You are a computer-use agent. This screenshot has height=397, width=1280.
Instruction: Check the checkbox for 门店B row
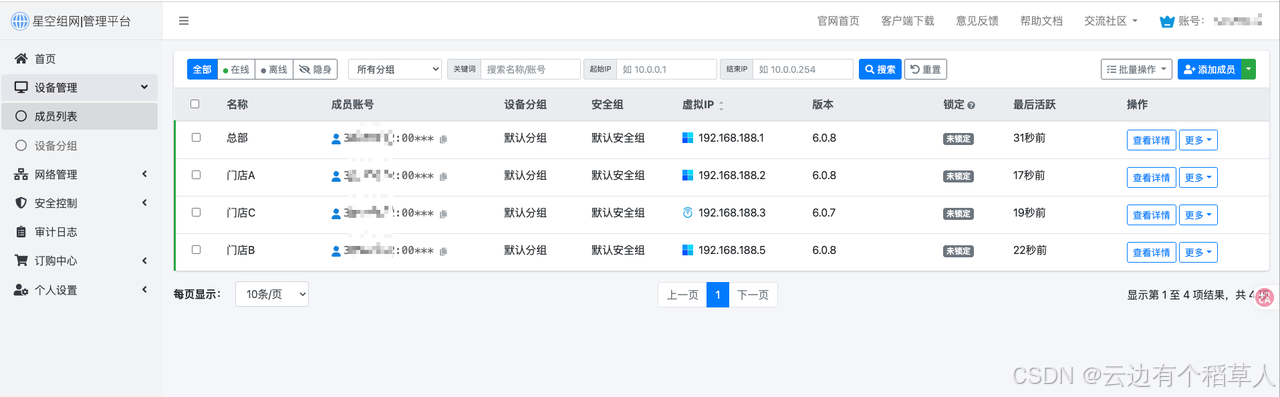point(196,249)
